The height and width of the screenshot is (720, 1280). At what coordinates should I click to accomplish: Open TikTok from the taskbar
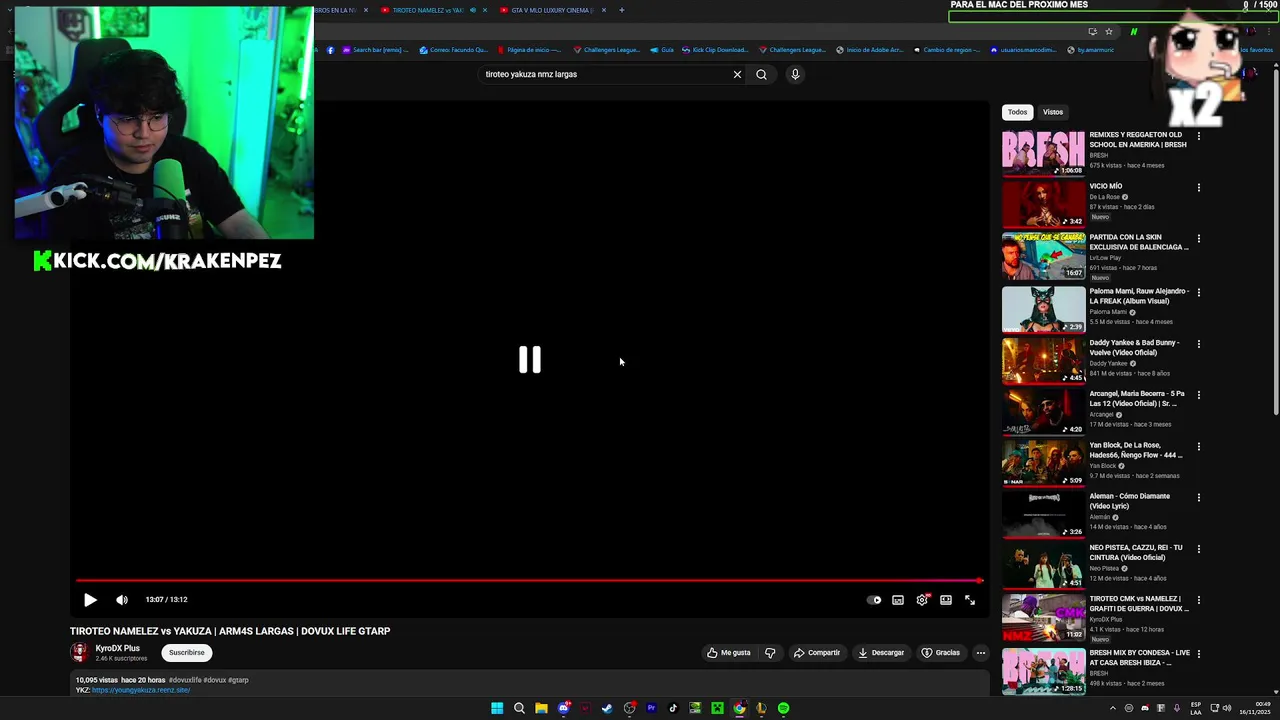[673, 708]
